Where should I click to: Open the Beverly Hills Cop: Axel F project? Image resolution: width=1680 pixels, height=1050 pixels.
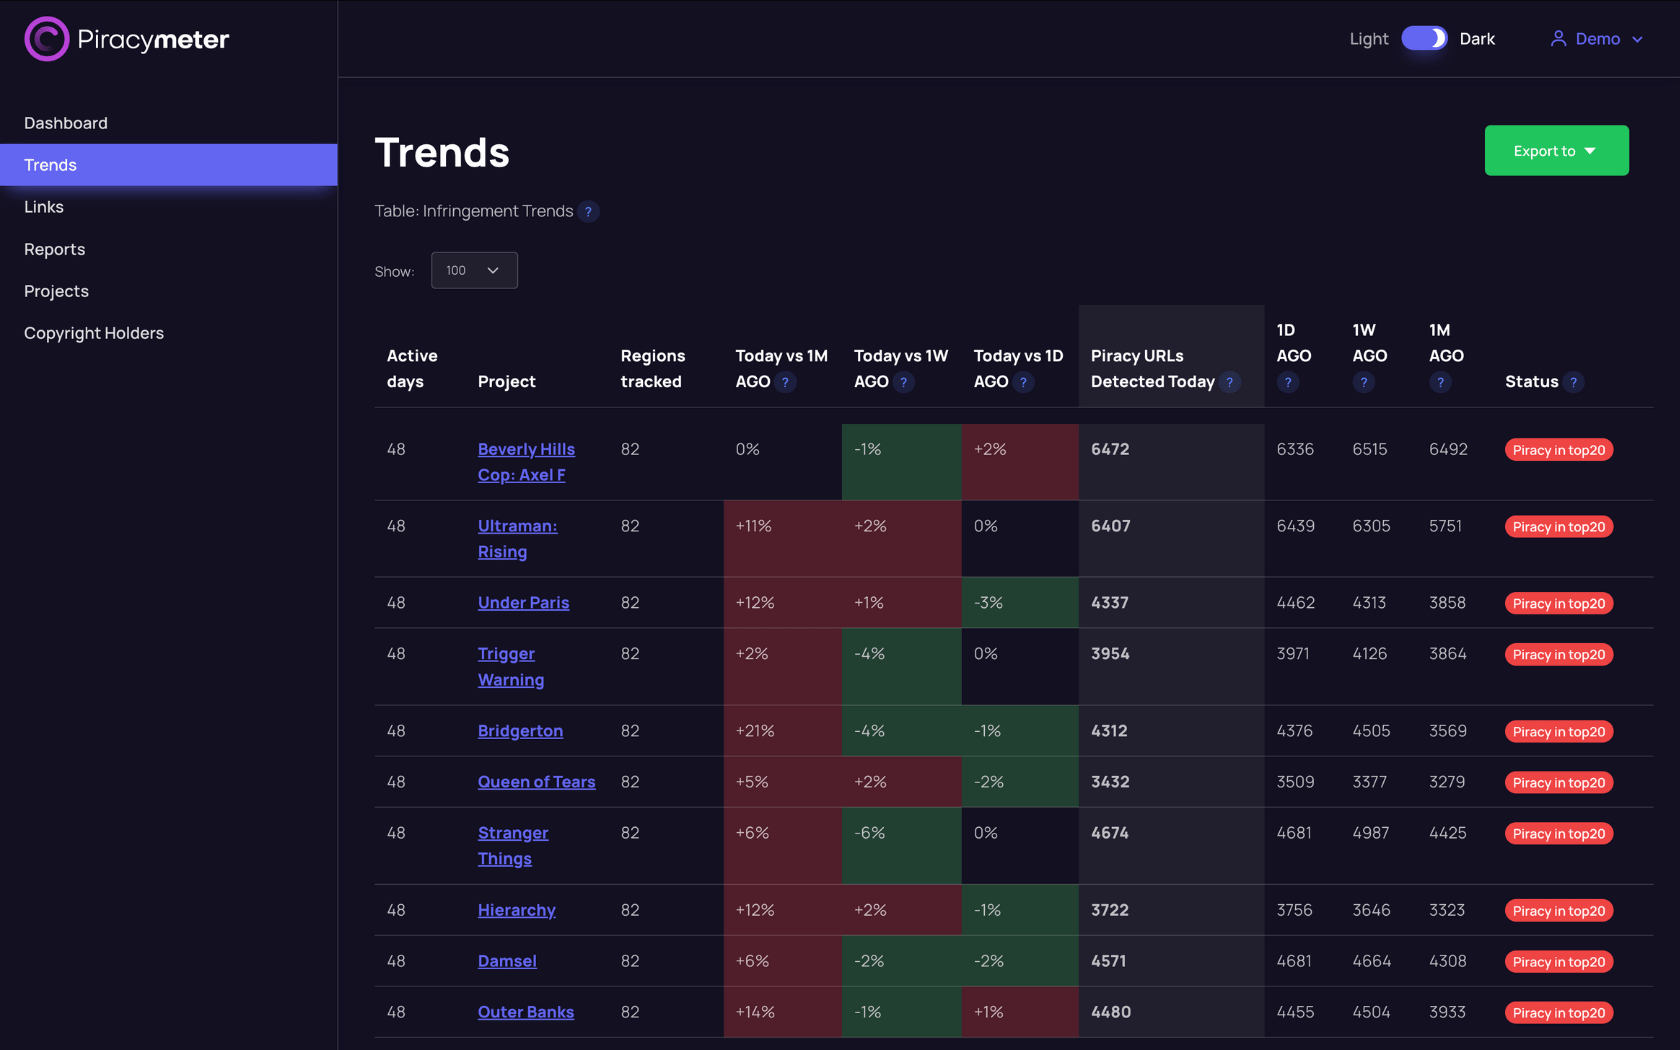pyautogui.click(x=526, y=462)
